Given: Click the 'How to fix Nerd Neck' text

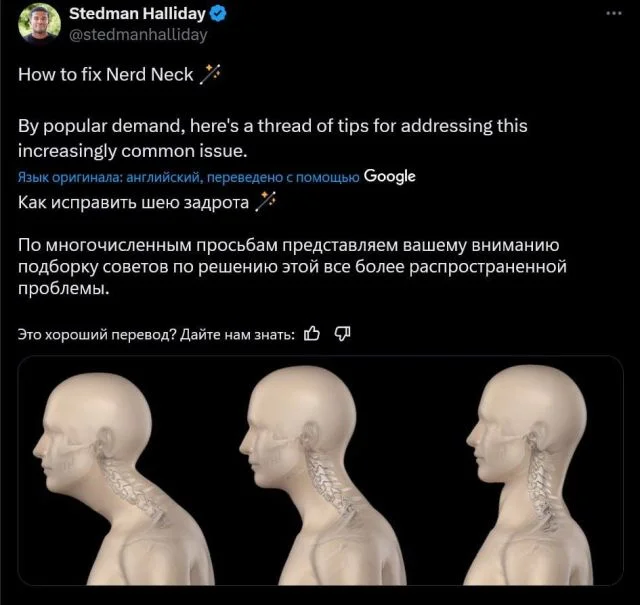Looking at the screenshot, I should (x=105, y=75).
